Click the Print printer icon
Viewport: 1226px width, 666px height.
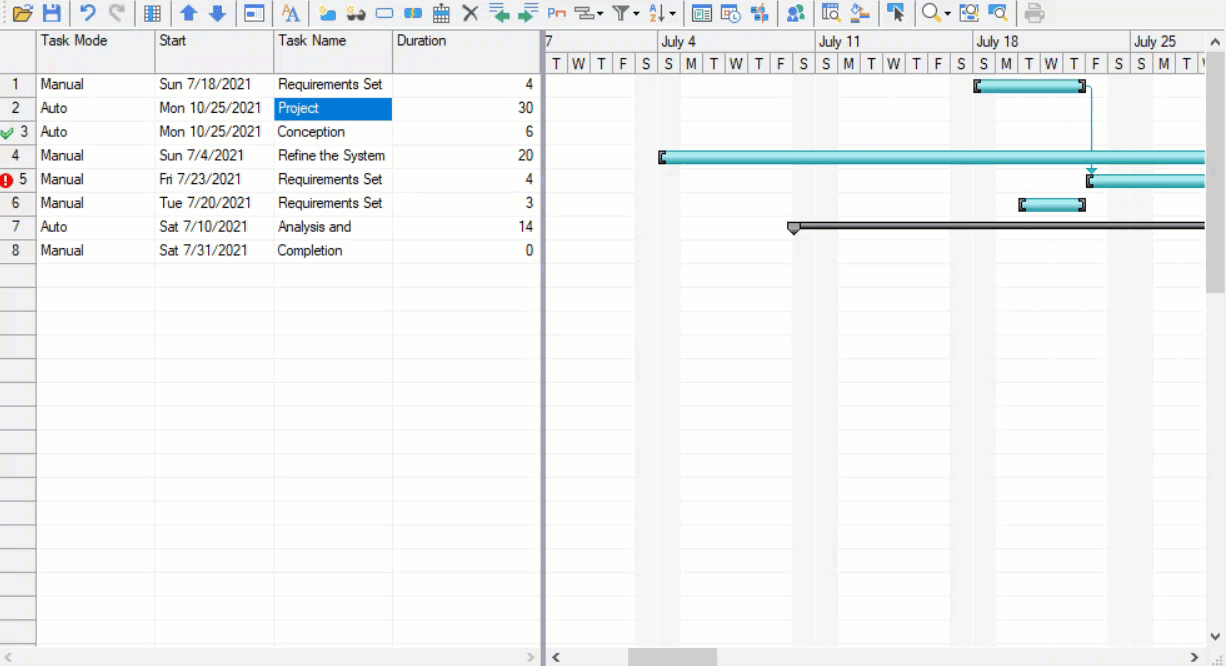pos(1035,13)
